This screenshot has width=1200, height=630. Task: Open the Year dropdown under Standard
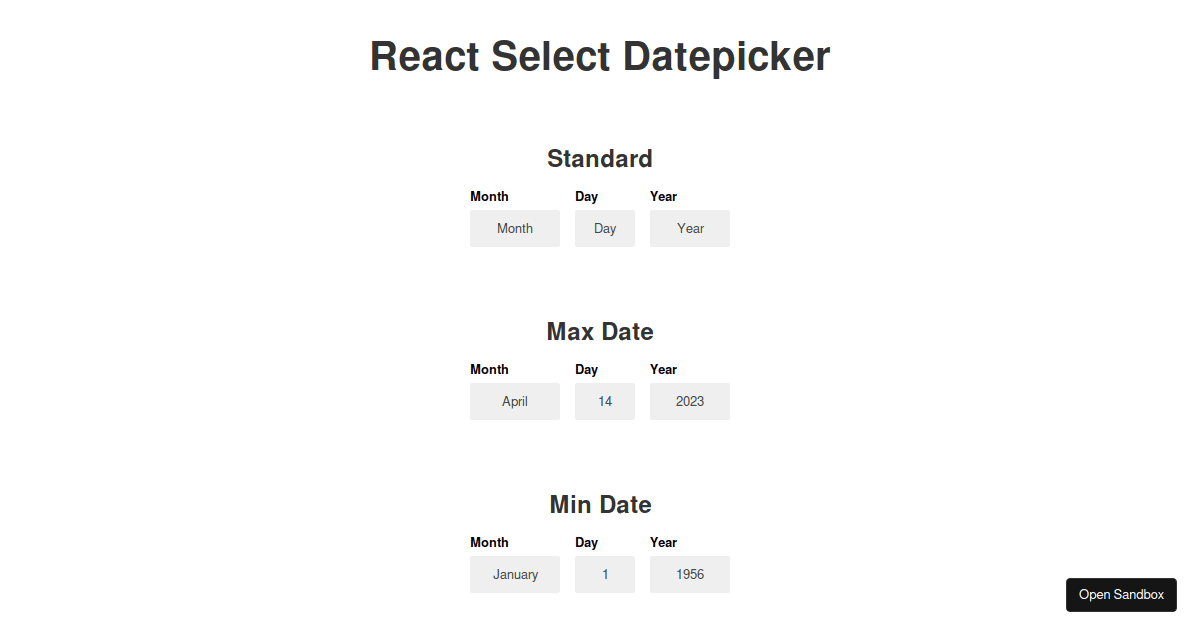coord(689,228)
